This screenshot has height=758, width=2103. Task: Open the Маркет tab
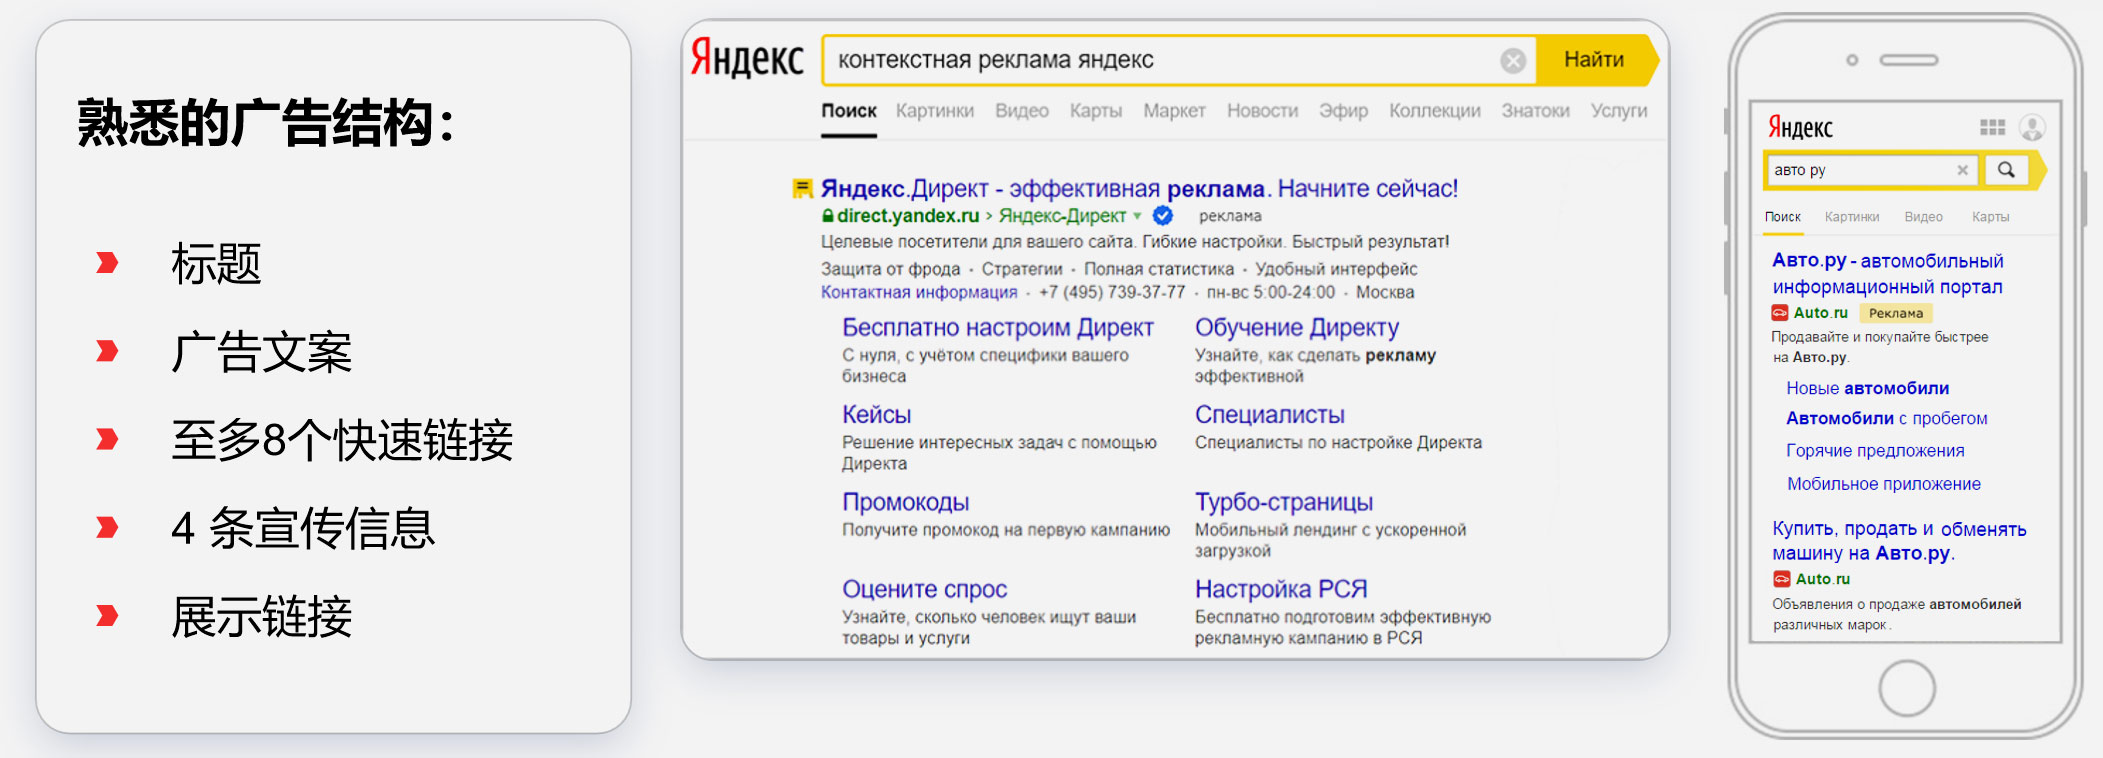pos(1175,111)
